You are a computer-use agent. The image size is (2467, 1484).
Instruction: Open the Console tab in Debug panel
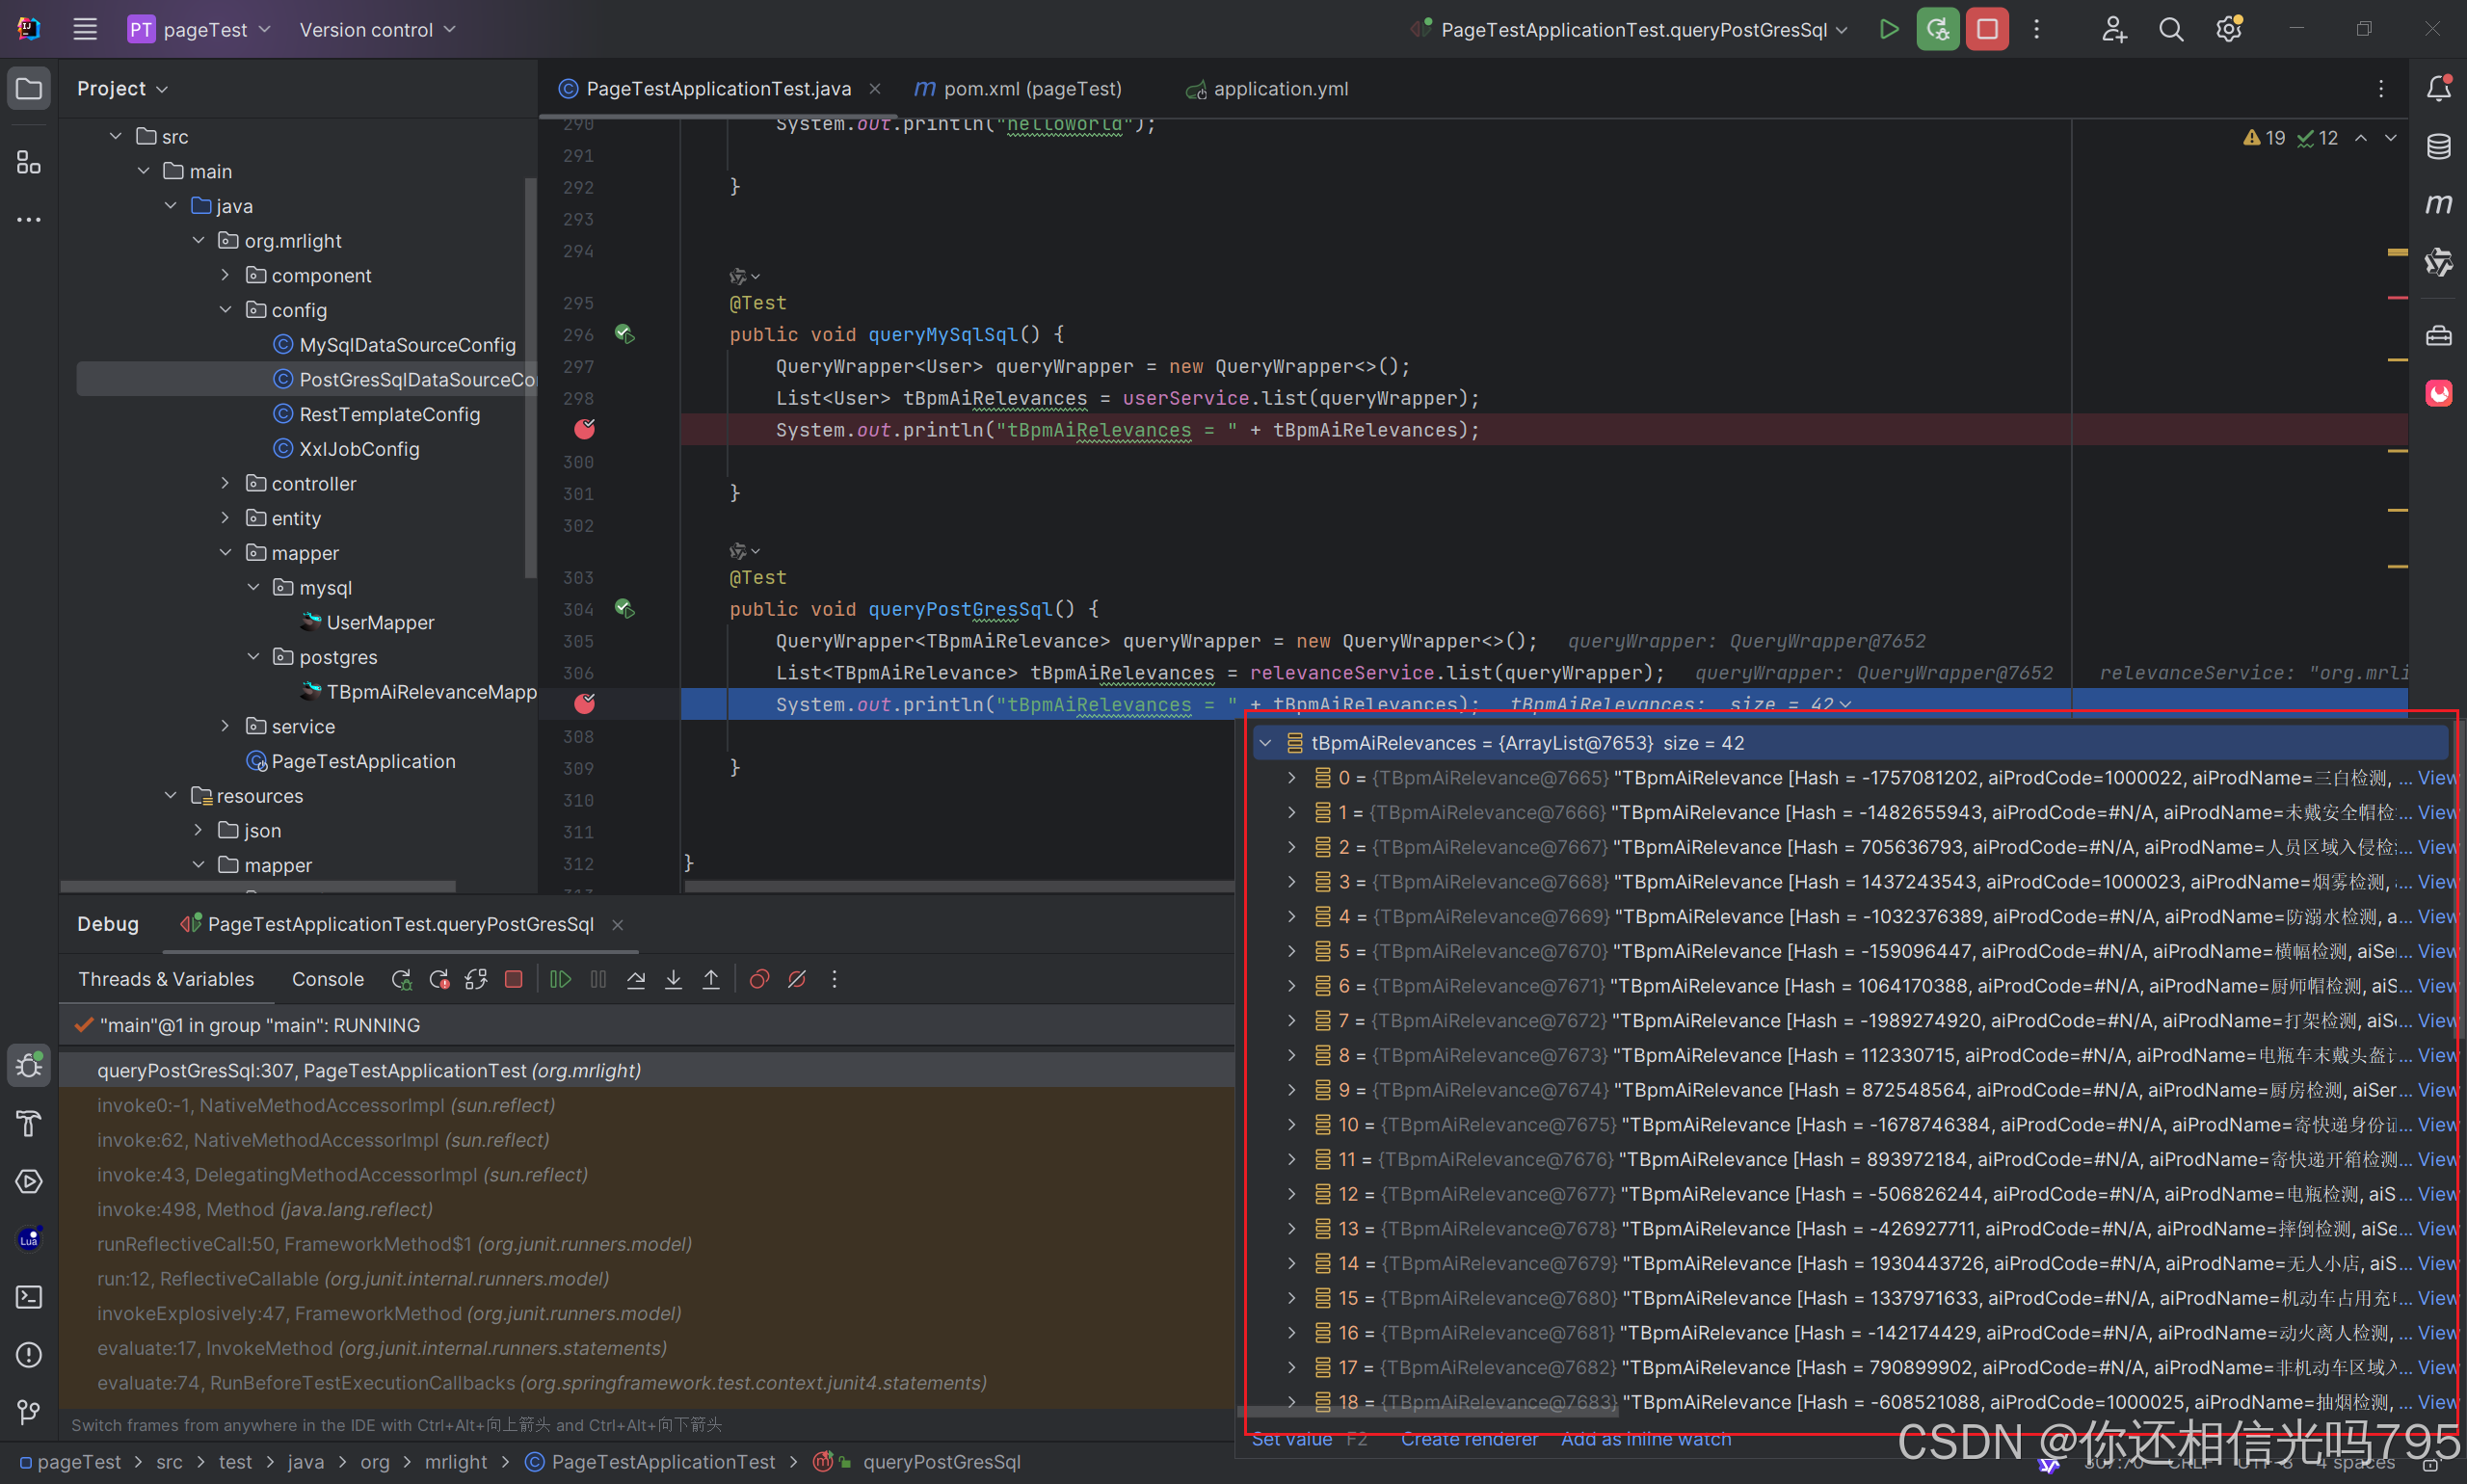coord(327,979)
